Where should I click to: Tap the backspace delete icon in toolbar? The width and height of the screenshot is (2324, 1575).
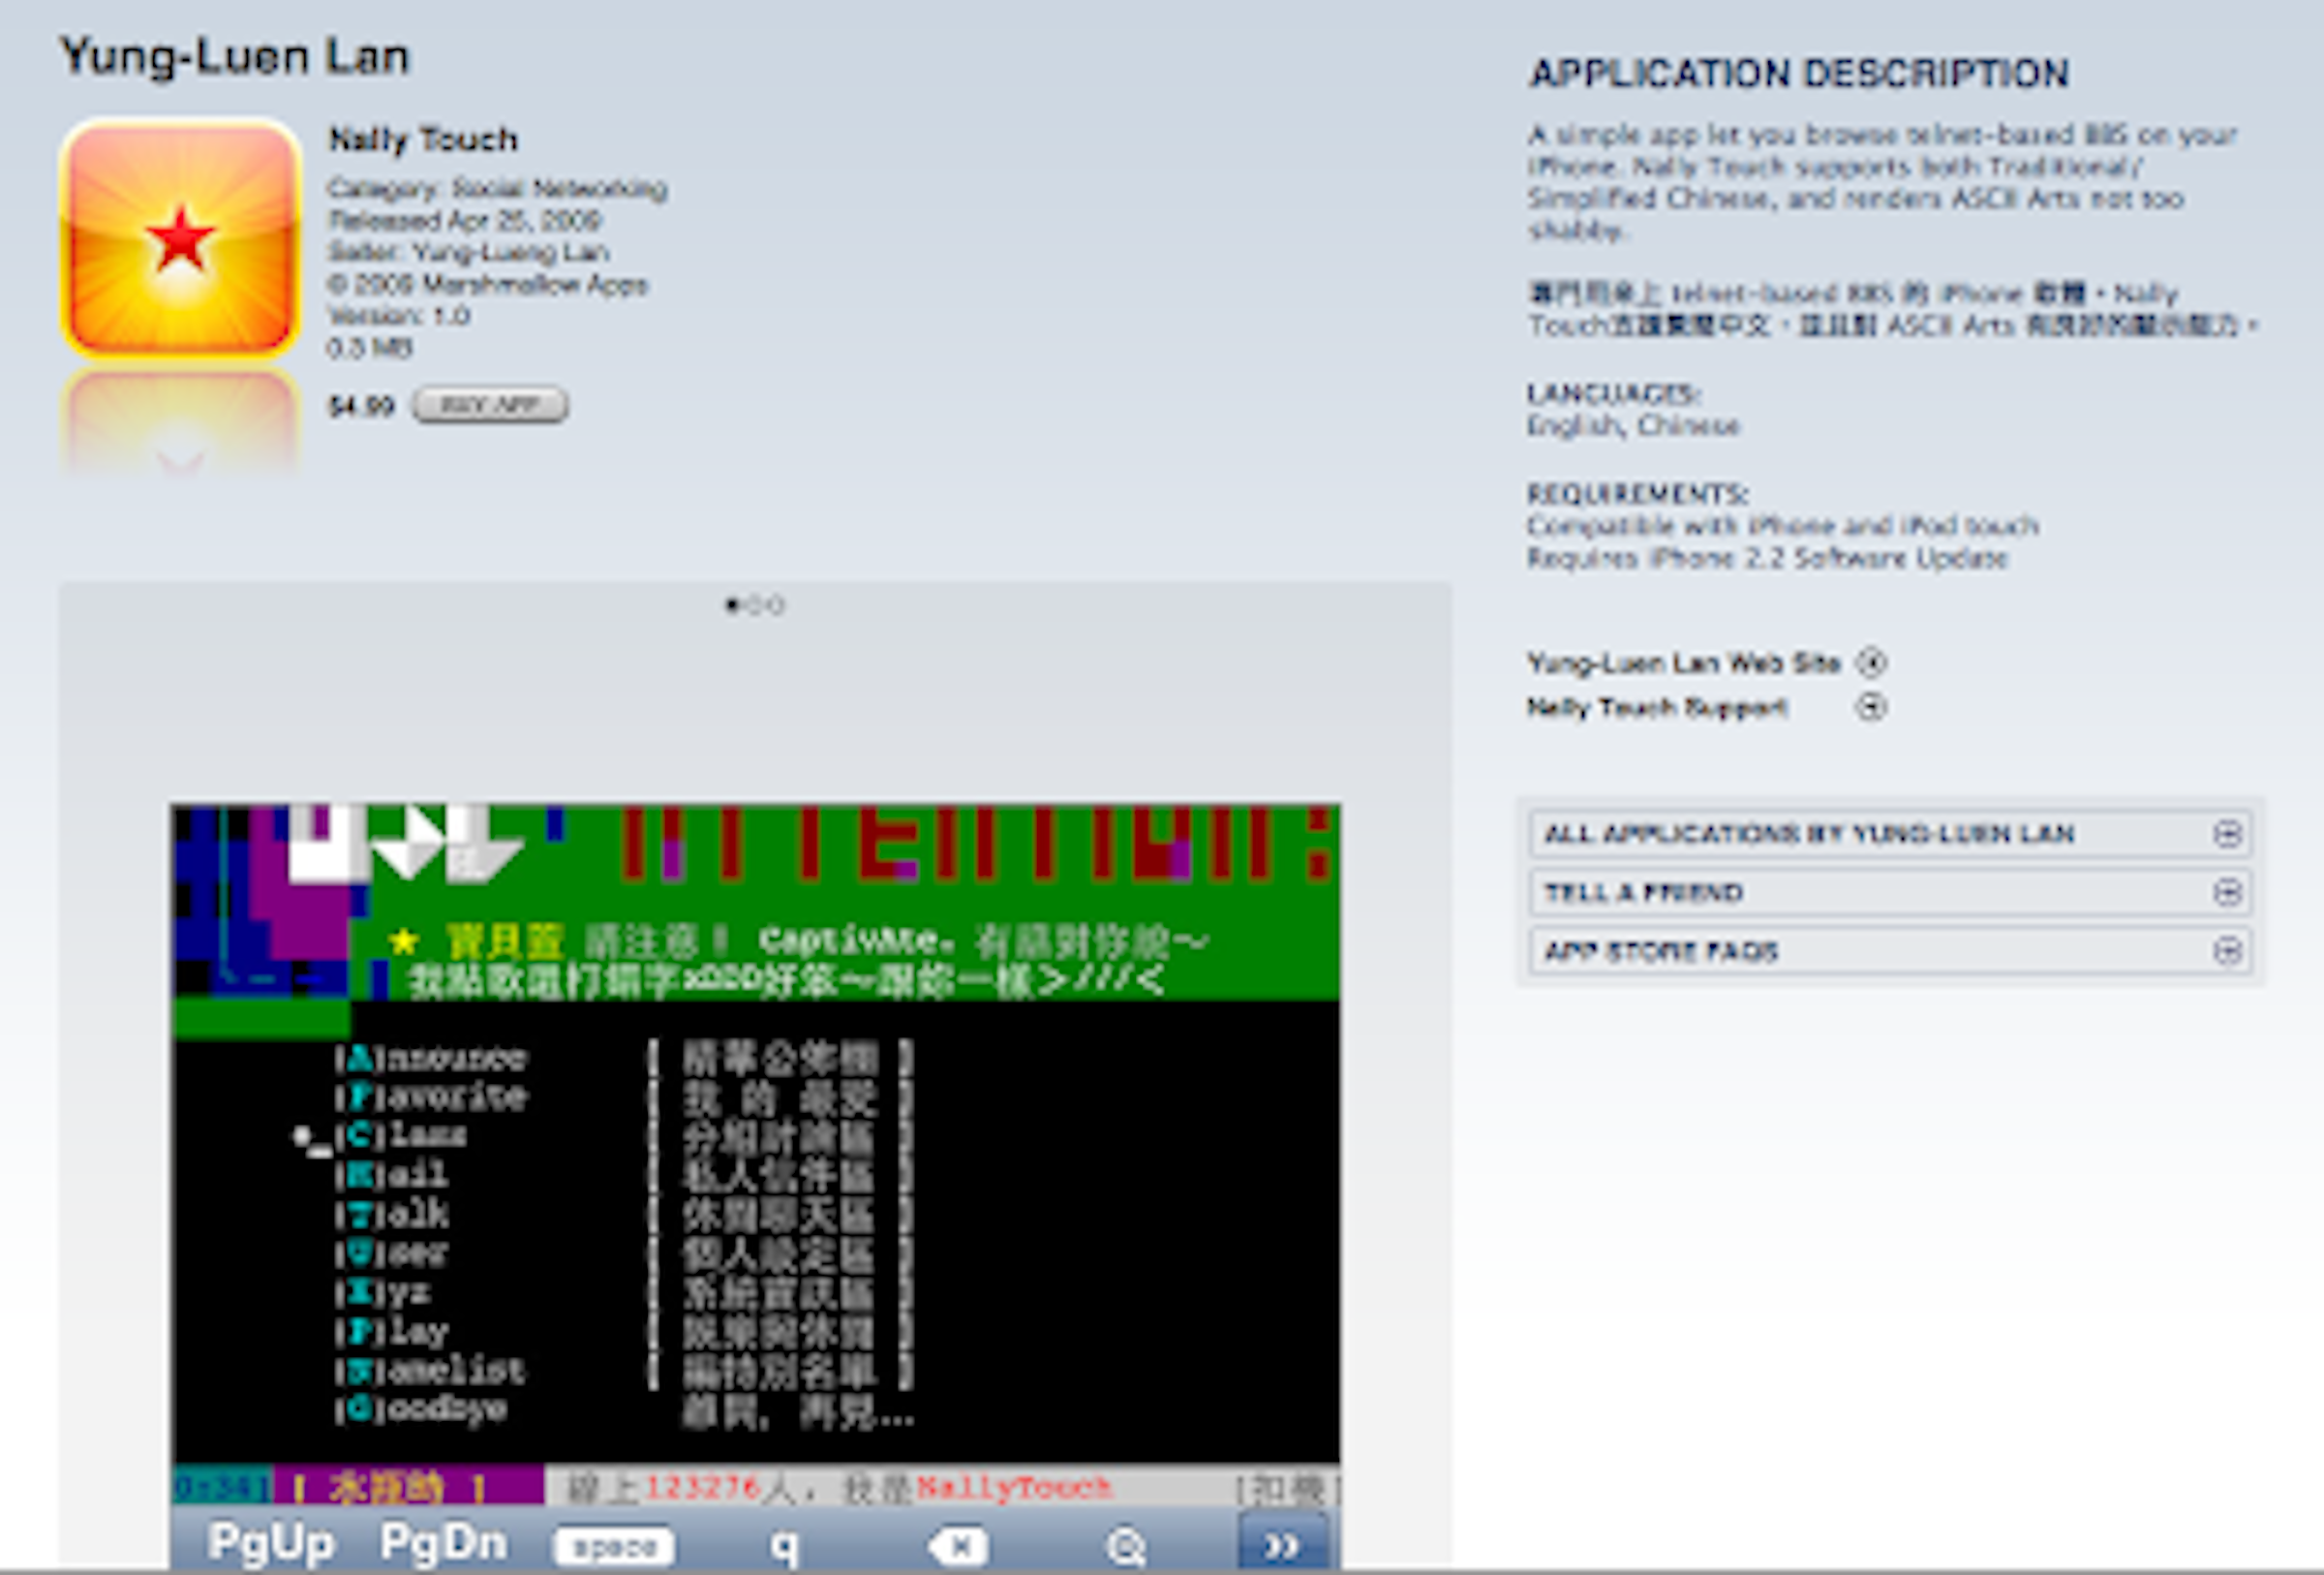[x=957, y=1547]
